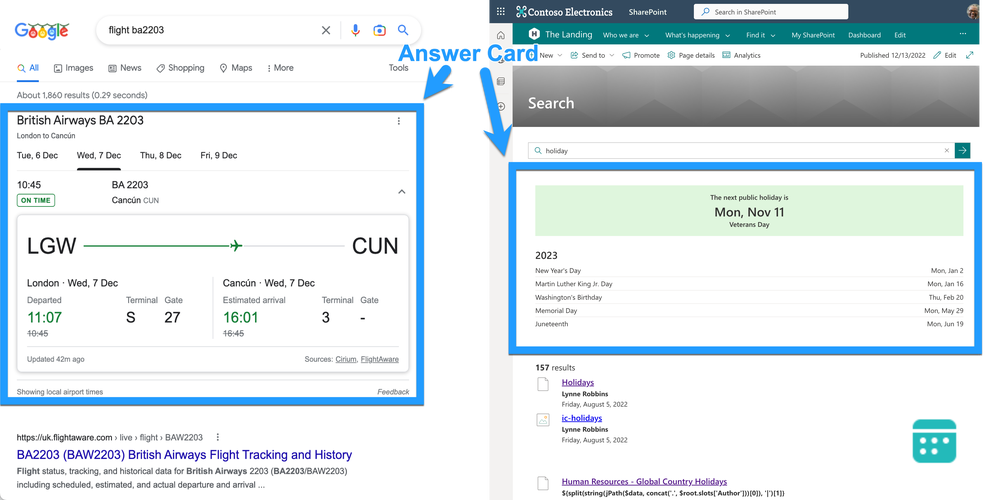Submit holiday search with green arrow button
Viewport: 990px width, 500px height.
point(962,150)
